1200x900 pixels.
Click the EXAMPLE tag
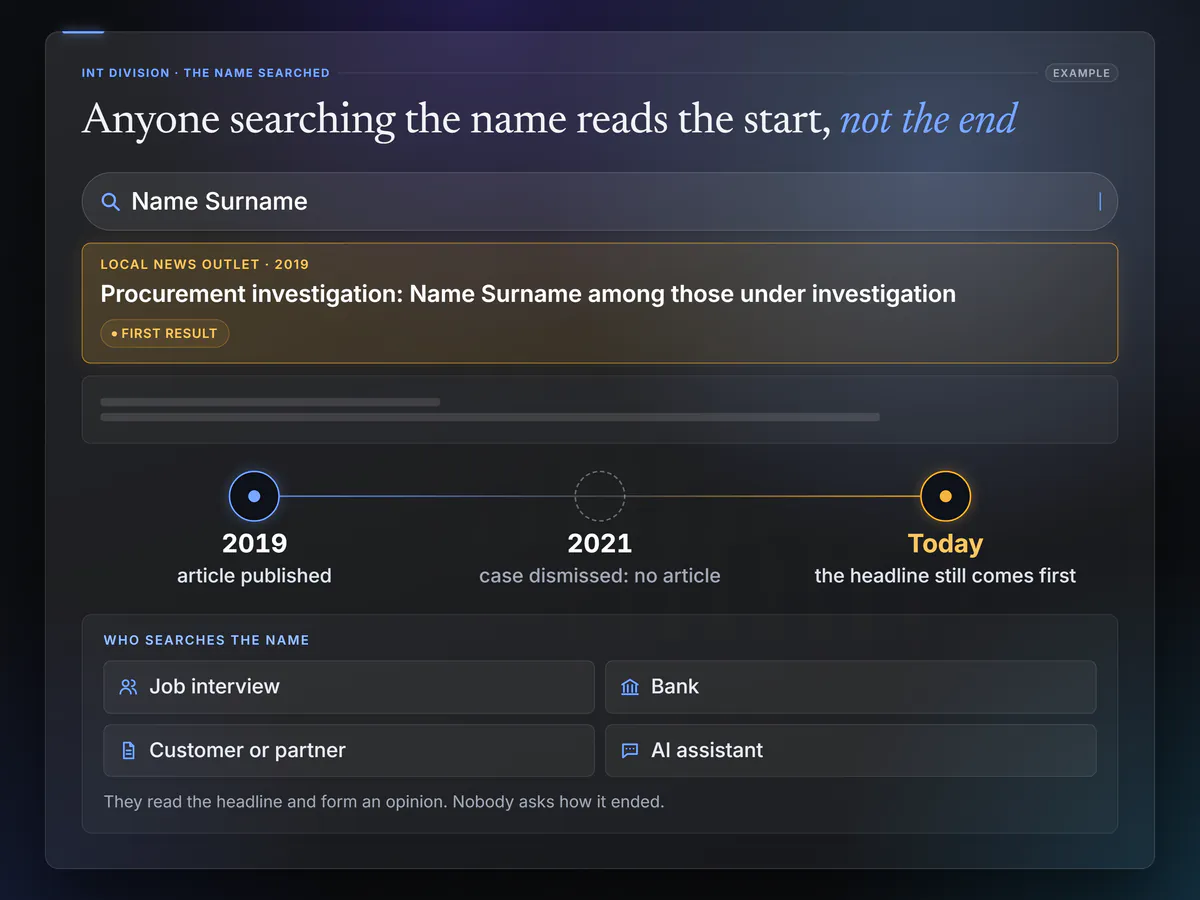point(1081,73)
